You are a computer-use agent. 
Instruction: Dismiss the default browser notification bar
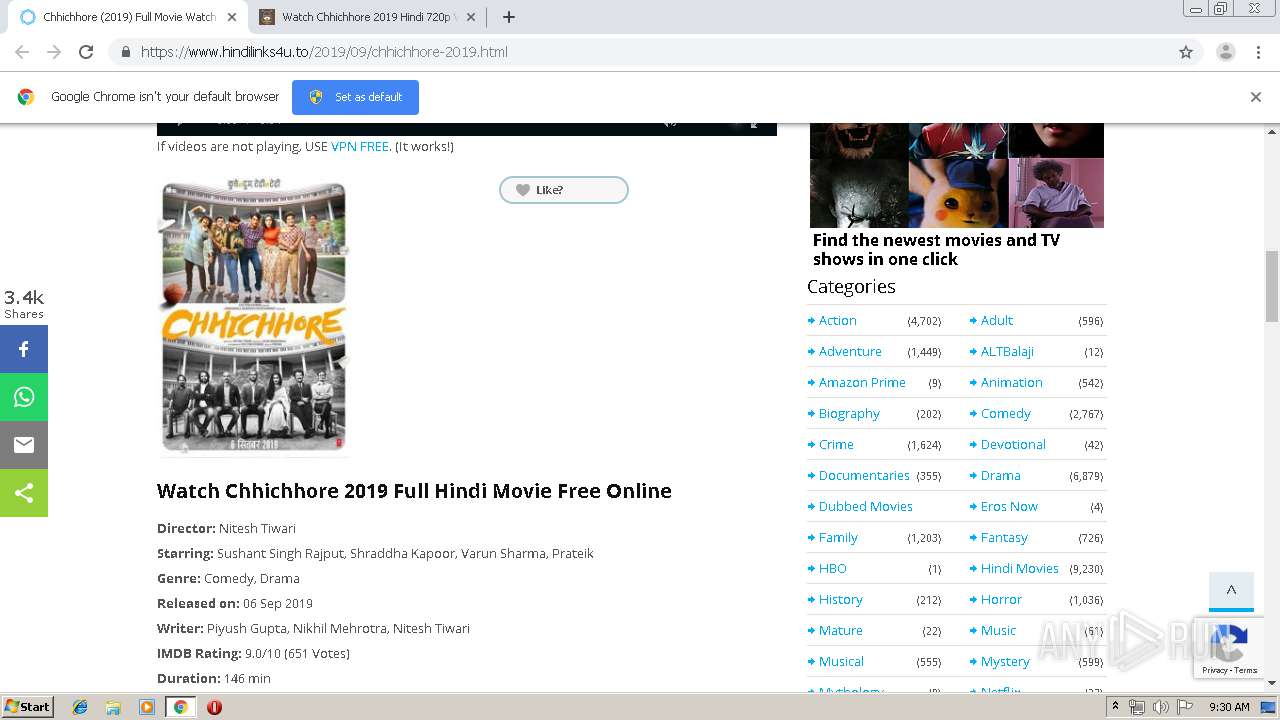click(x=1255, y=97)
